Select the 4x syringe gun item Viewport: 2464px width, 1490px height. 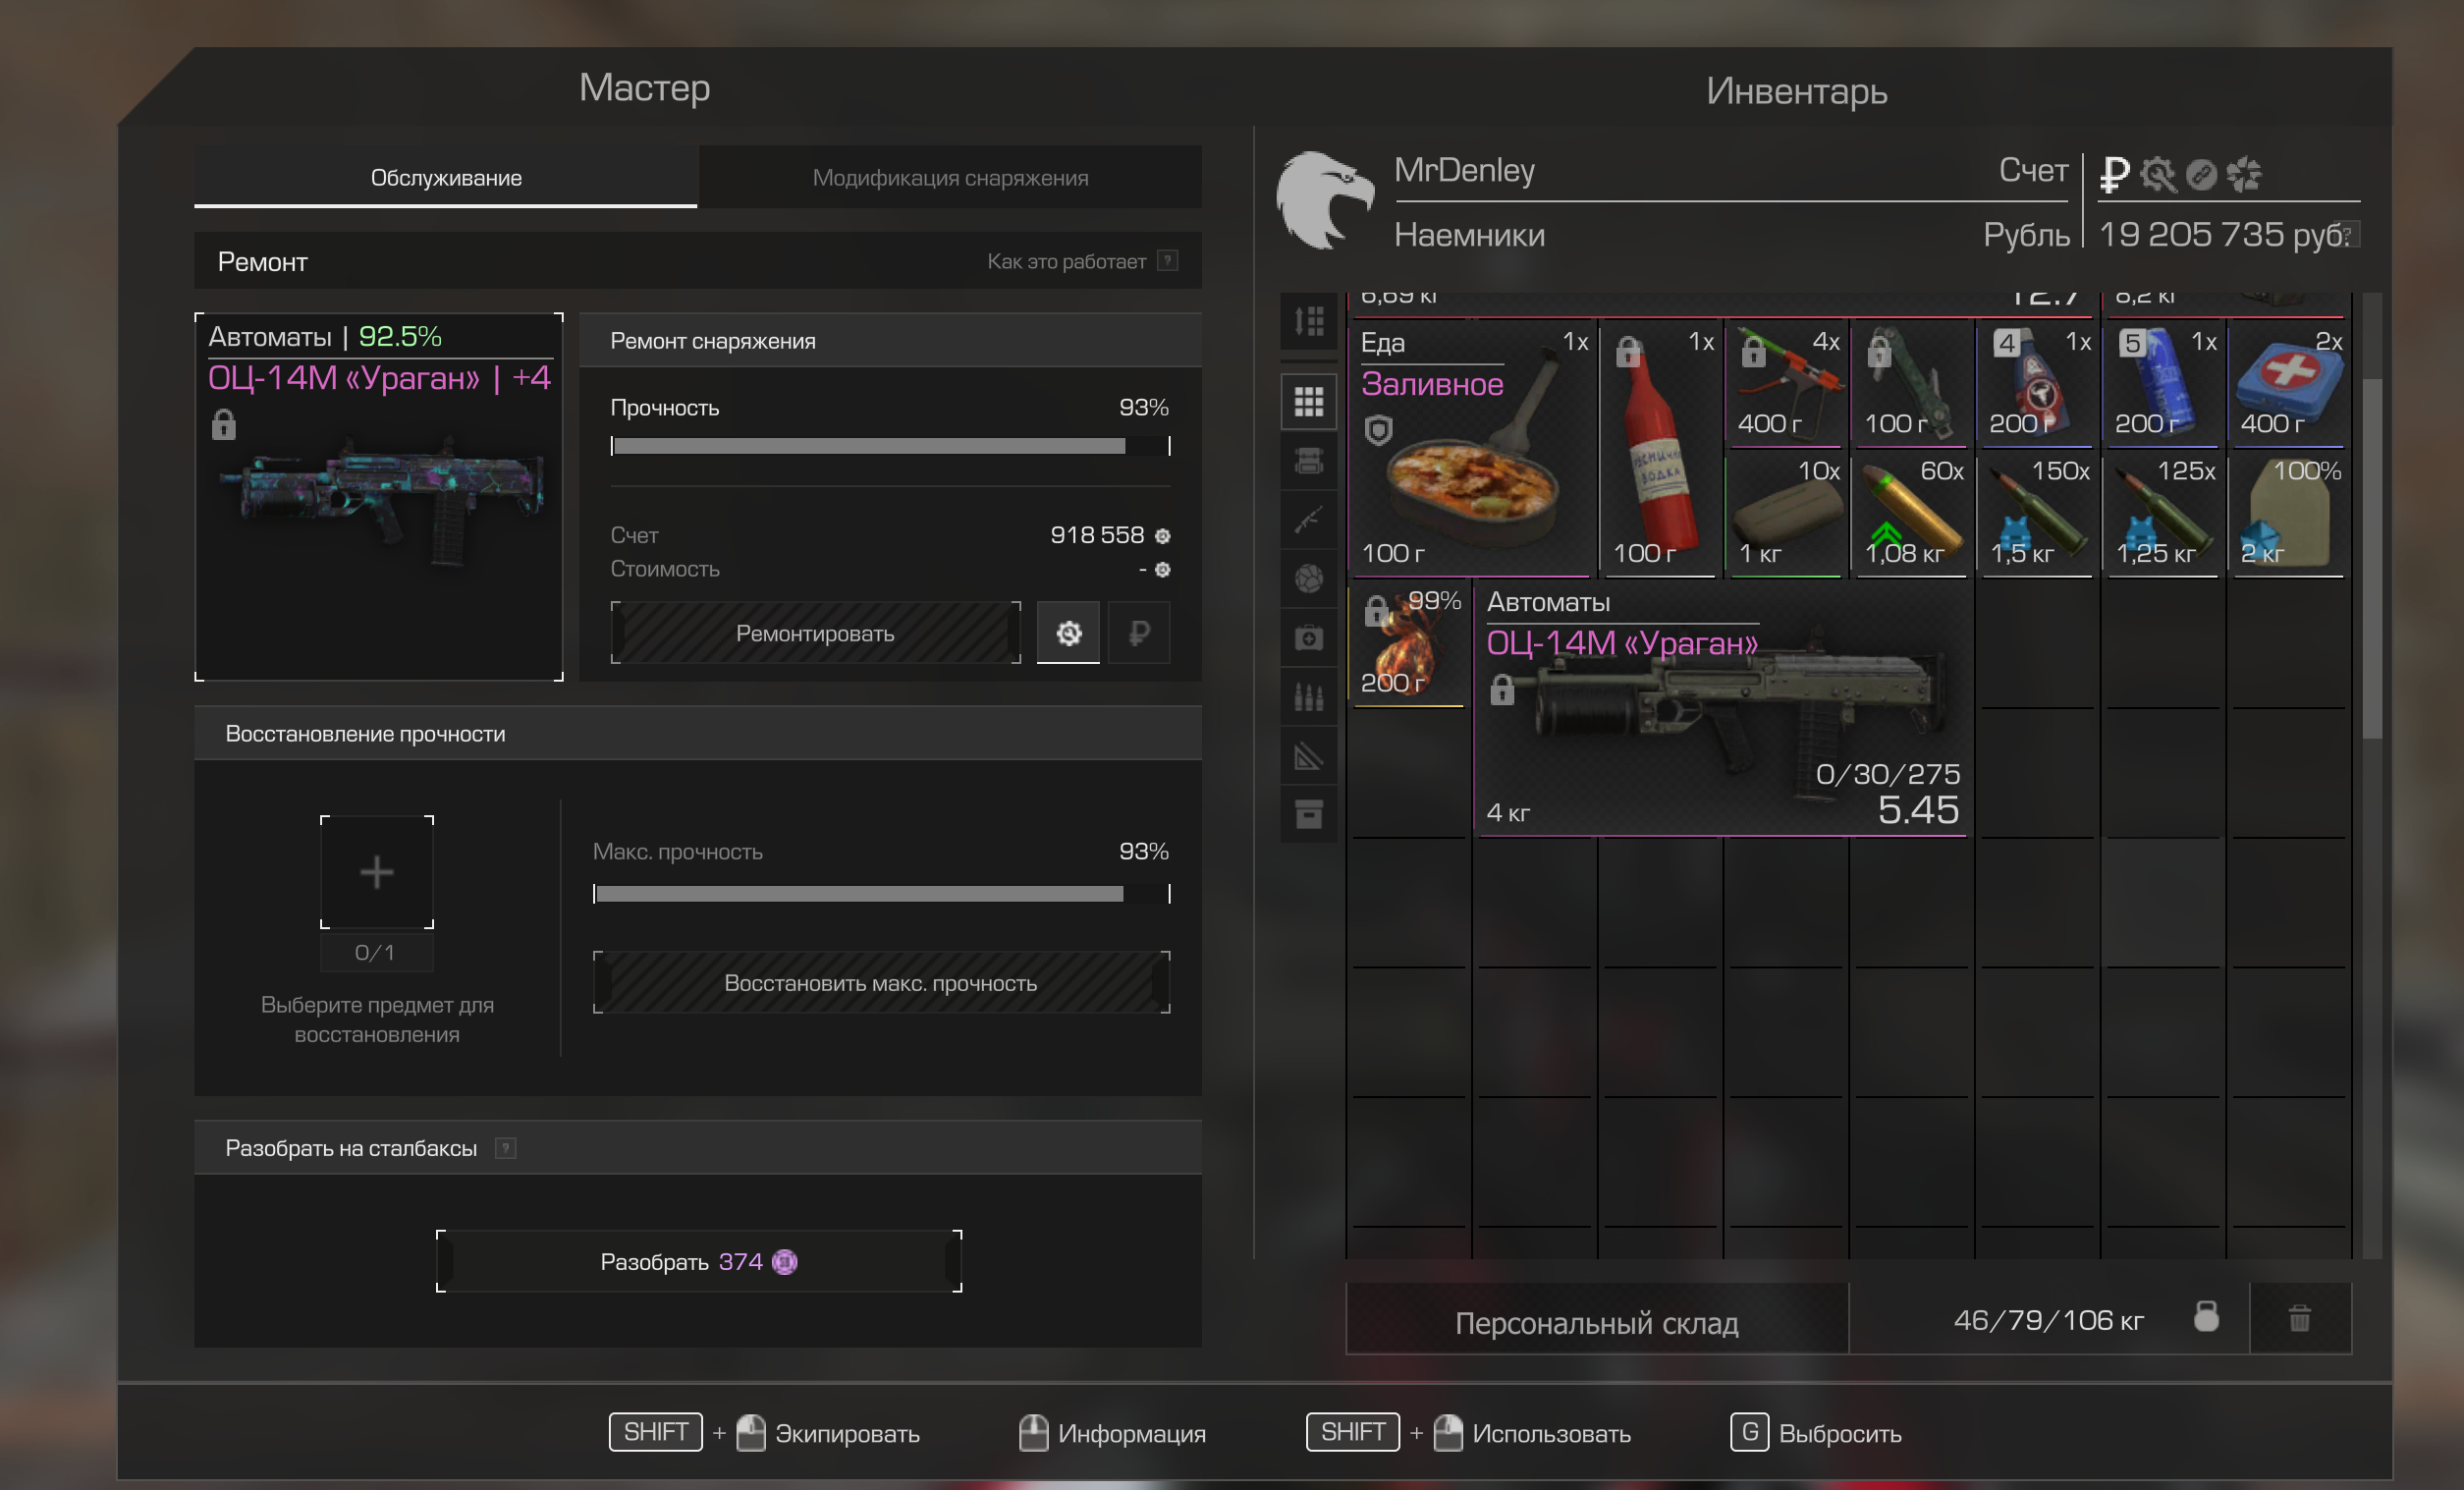1785,383
